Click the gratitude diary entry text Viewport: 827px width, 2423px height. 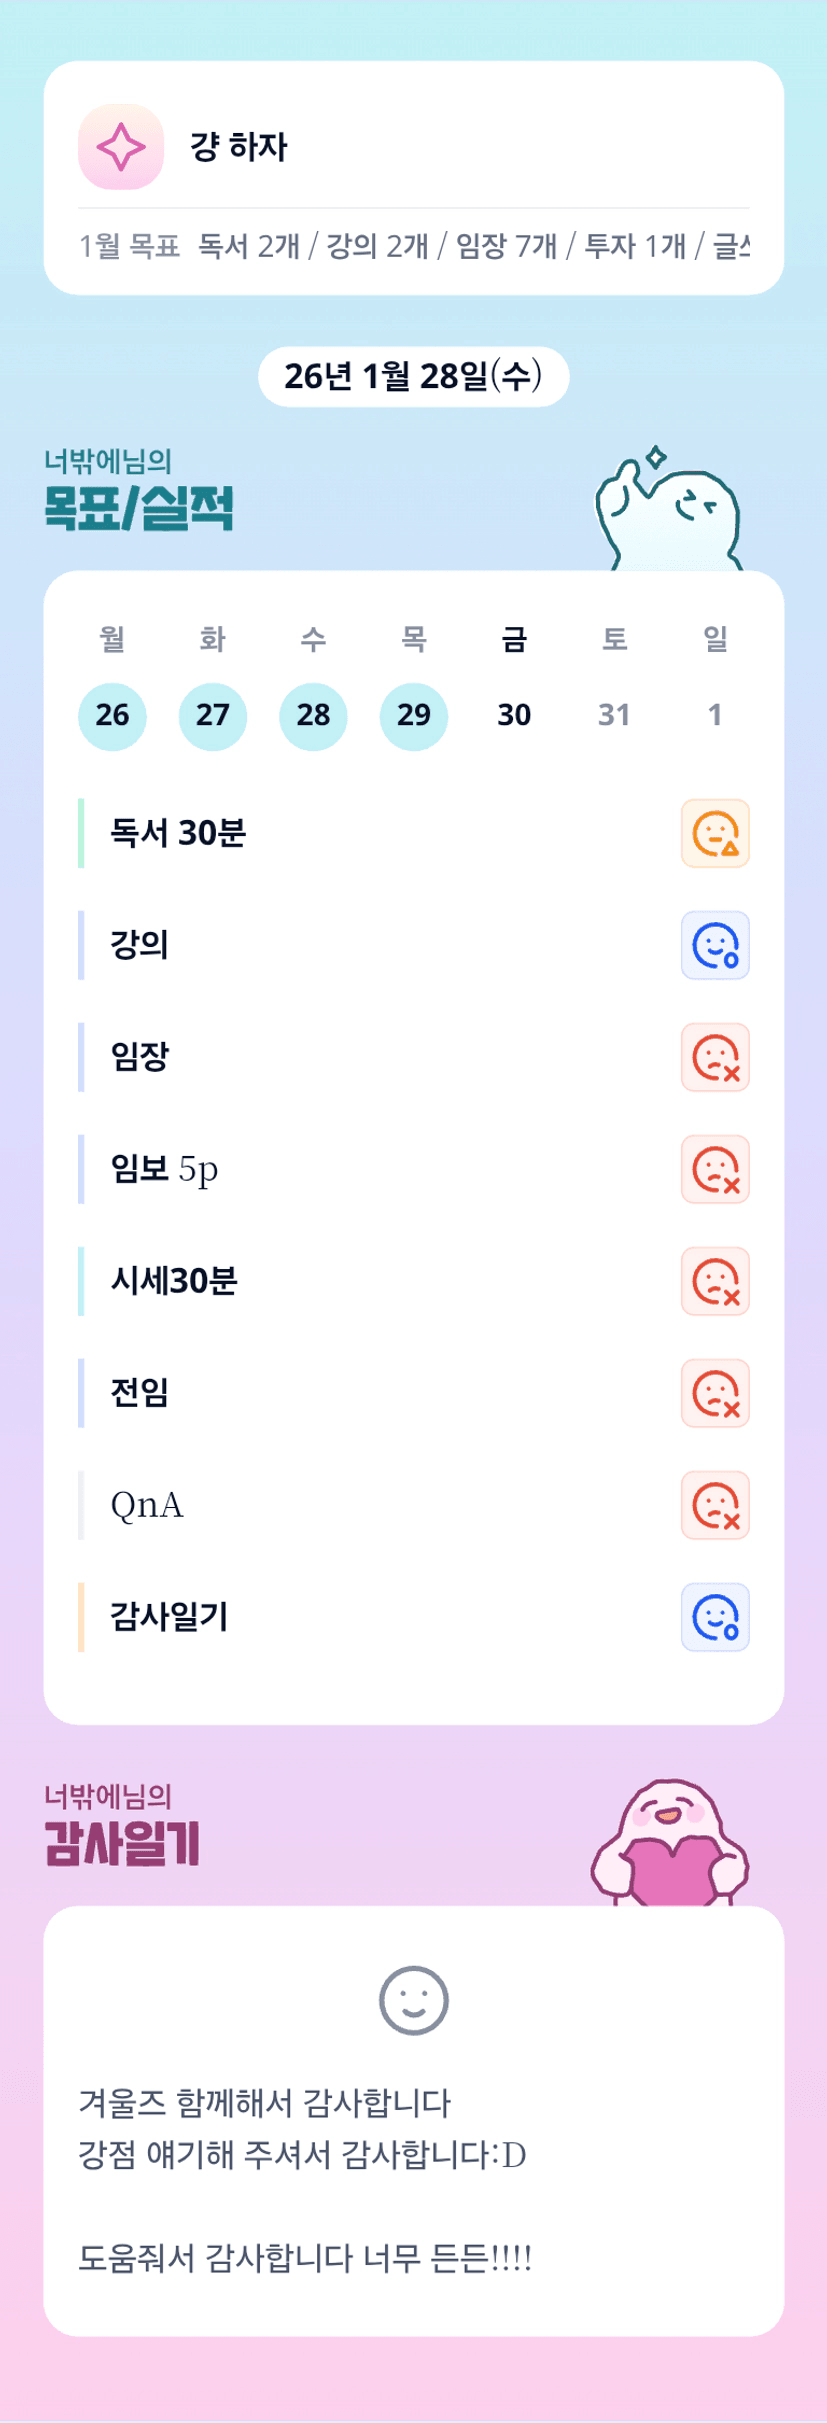pyautogui.click(x=304, y=2180)
